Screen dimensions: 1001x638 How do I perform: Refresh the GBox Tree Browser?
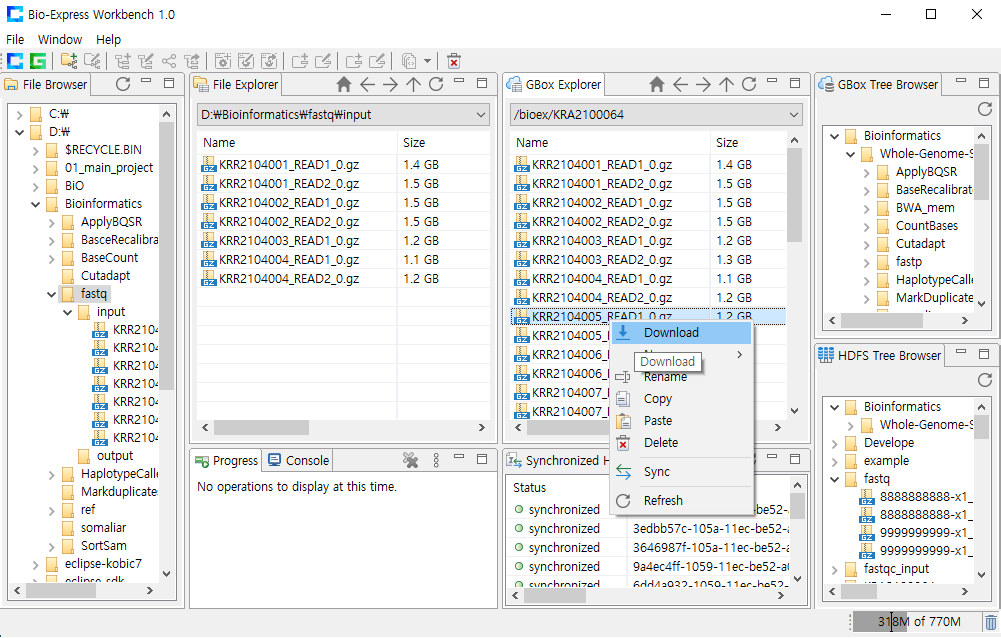coord(985,109)
